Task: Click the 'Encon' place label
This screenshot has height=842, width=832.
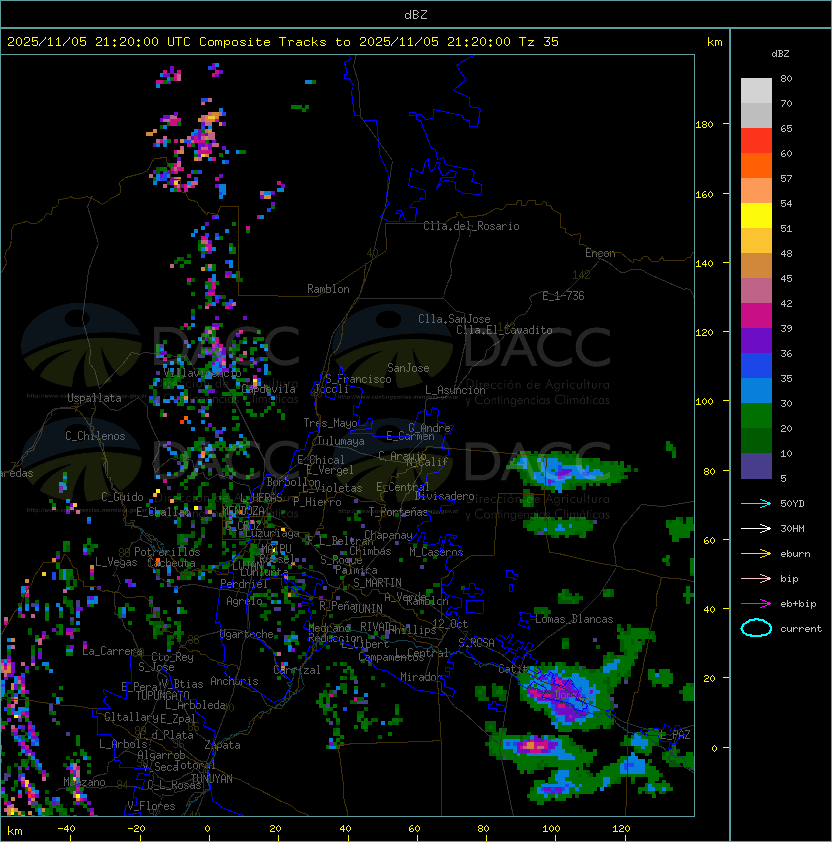Action: 600,253
